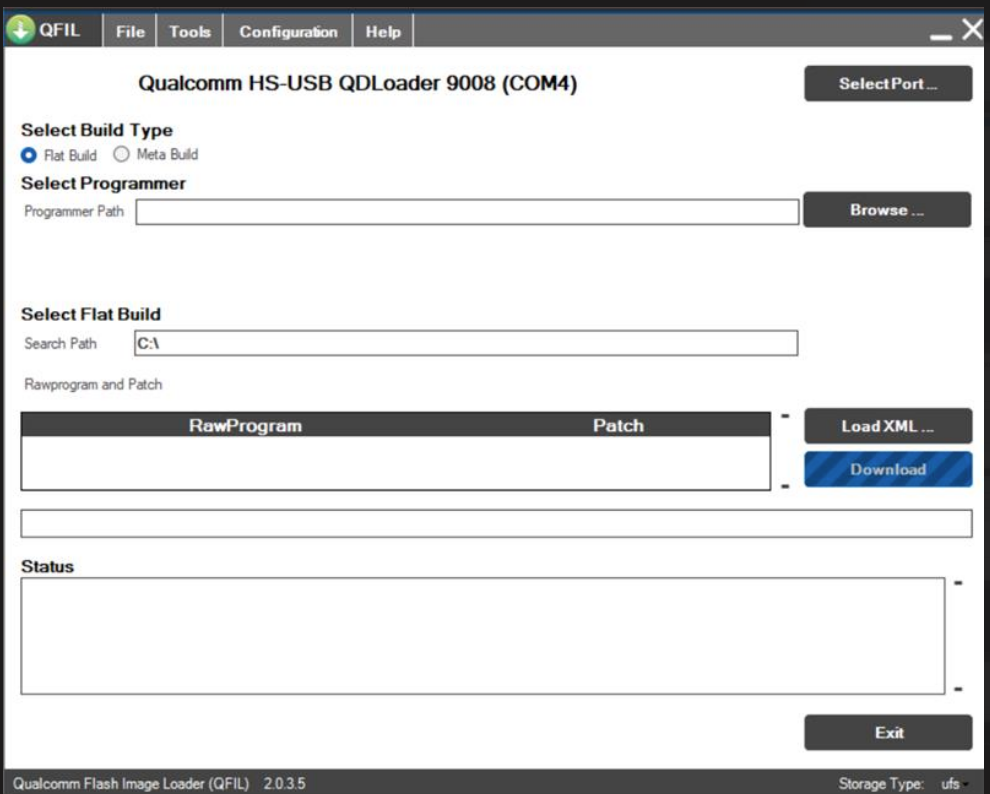The height and width of the screenshot is (794, 990).
Task: Click the RawProgram column header
Action: click(245, 425)
